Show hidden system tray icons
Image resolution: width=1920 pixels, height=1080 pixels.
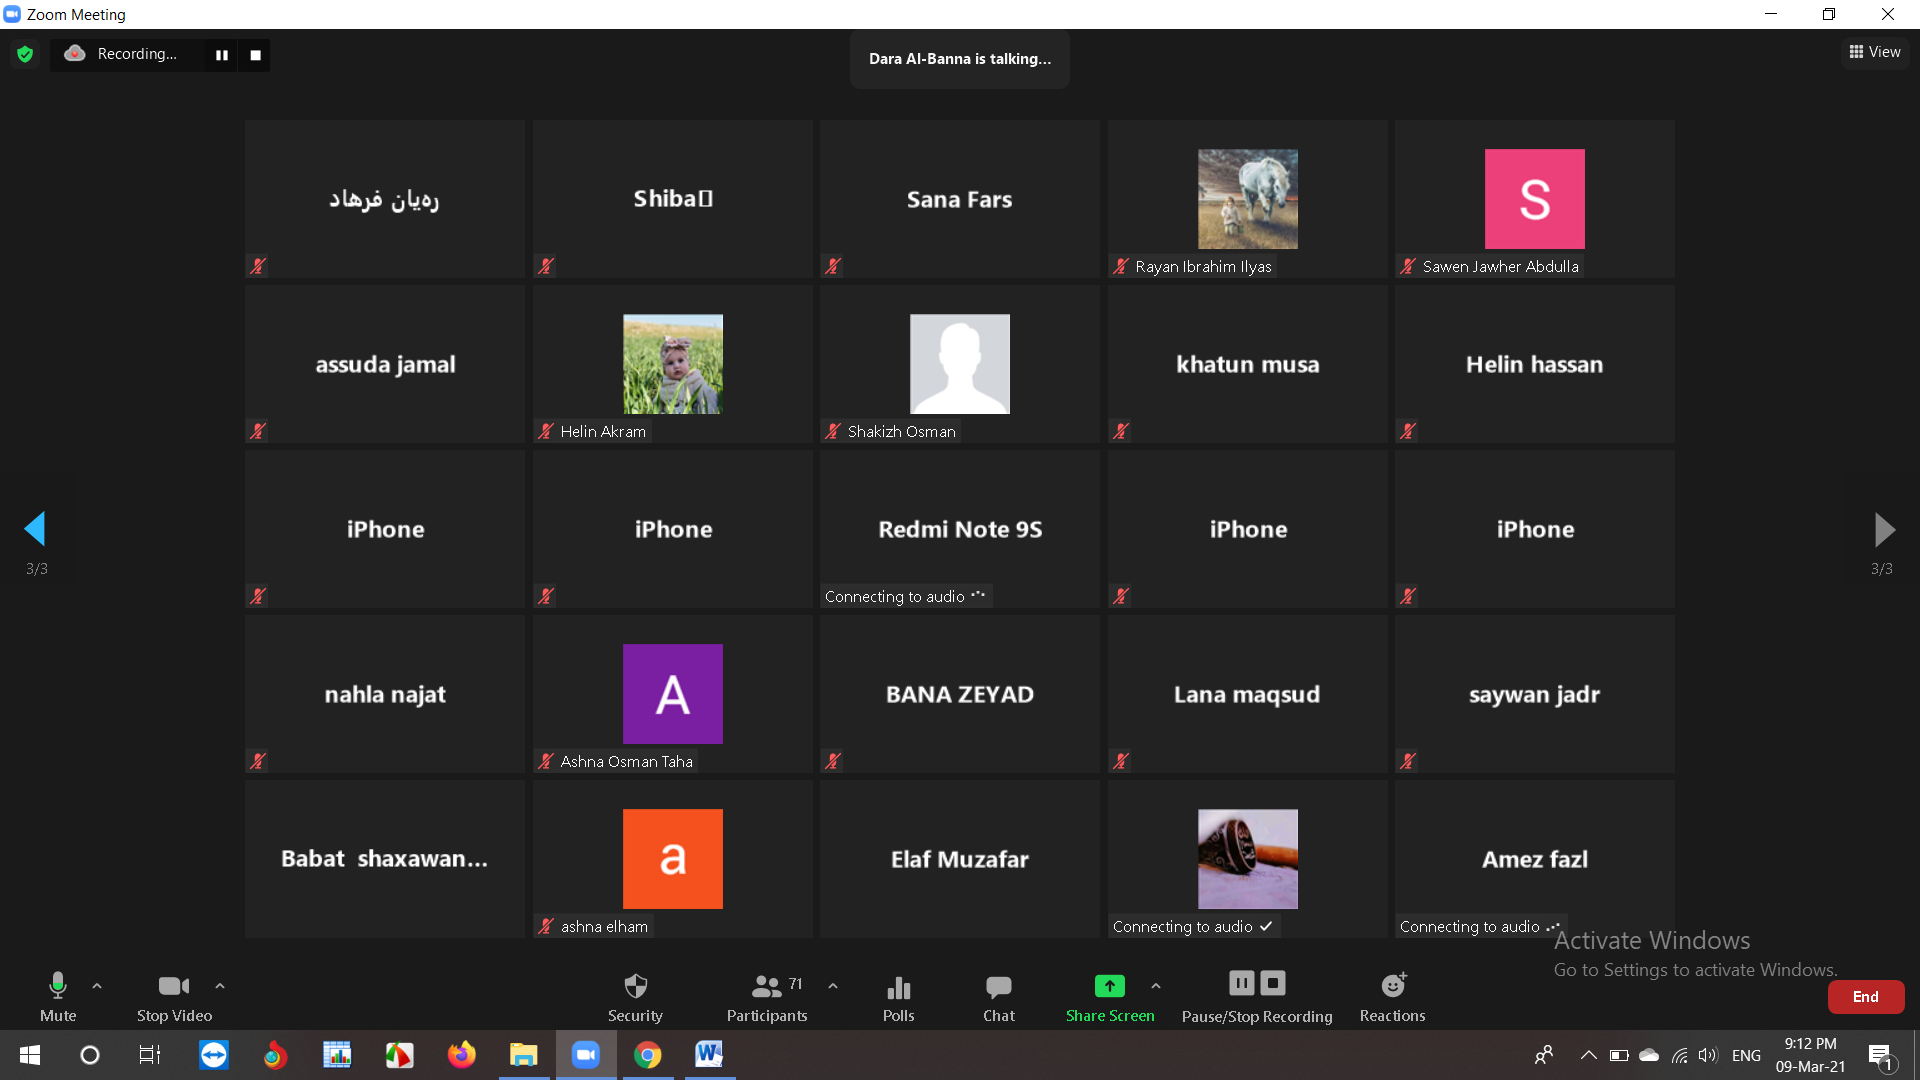click(x=1588, y=1055)
